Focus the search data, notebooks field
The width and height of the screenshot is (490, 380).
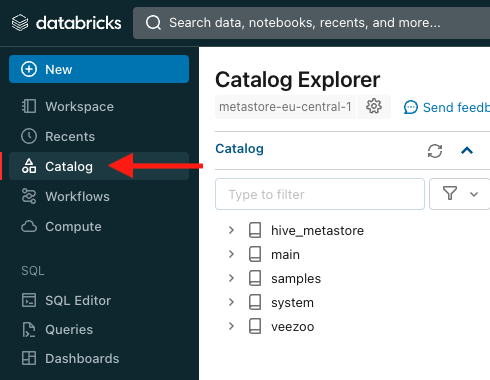click(x=311, y=23)
